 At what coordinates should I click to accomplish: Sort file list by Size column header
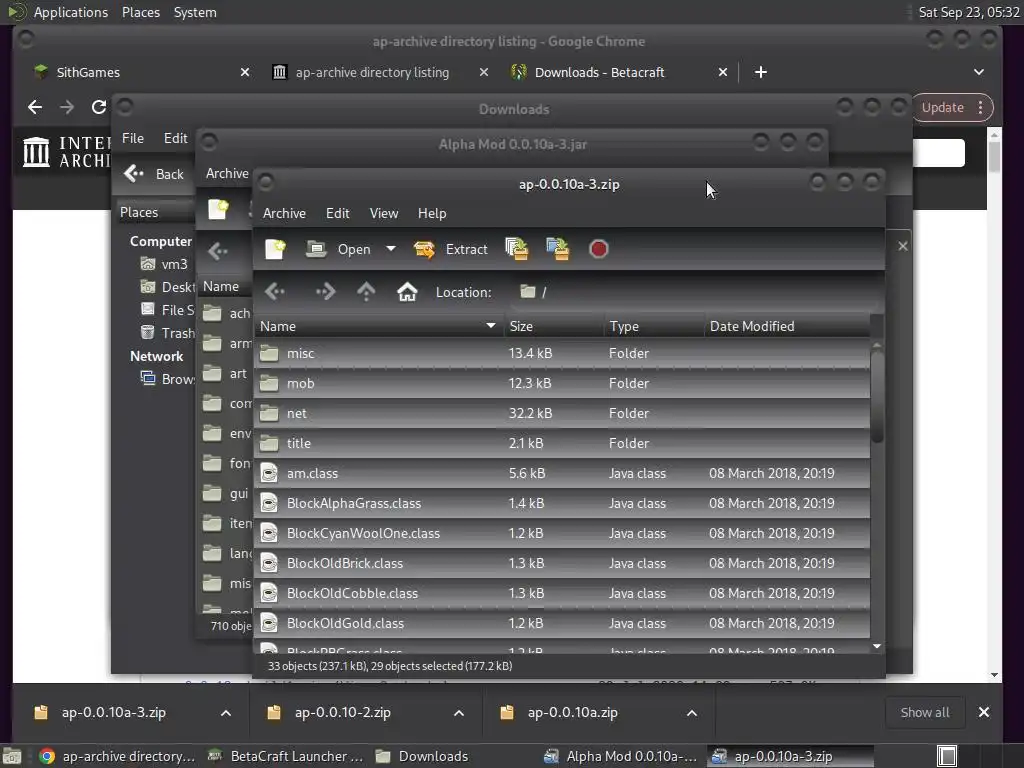click(553, 326)
